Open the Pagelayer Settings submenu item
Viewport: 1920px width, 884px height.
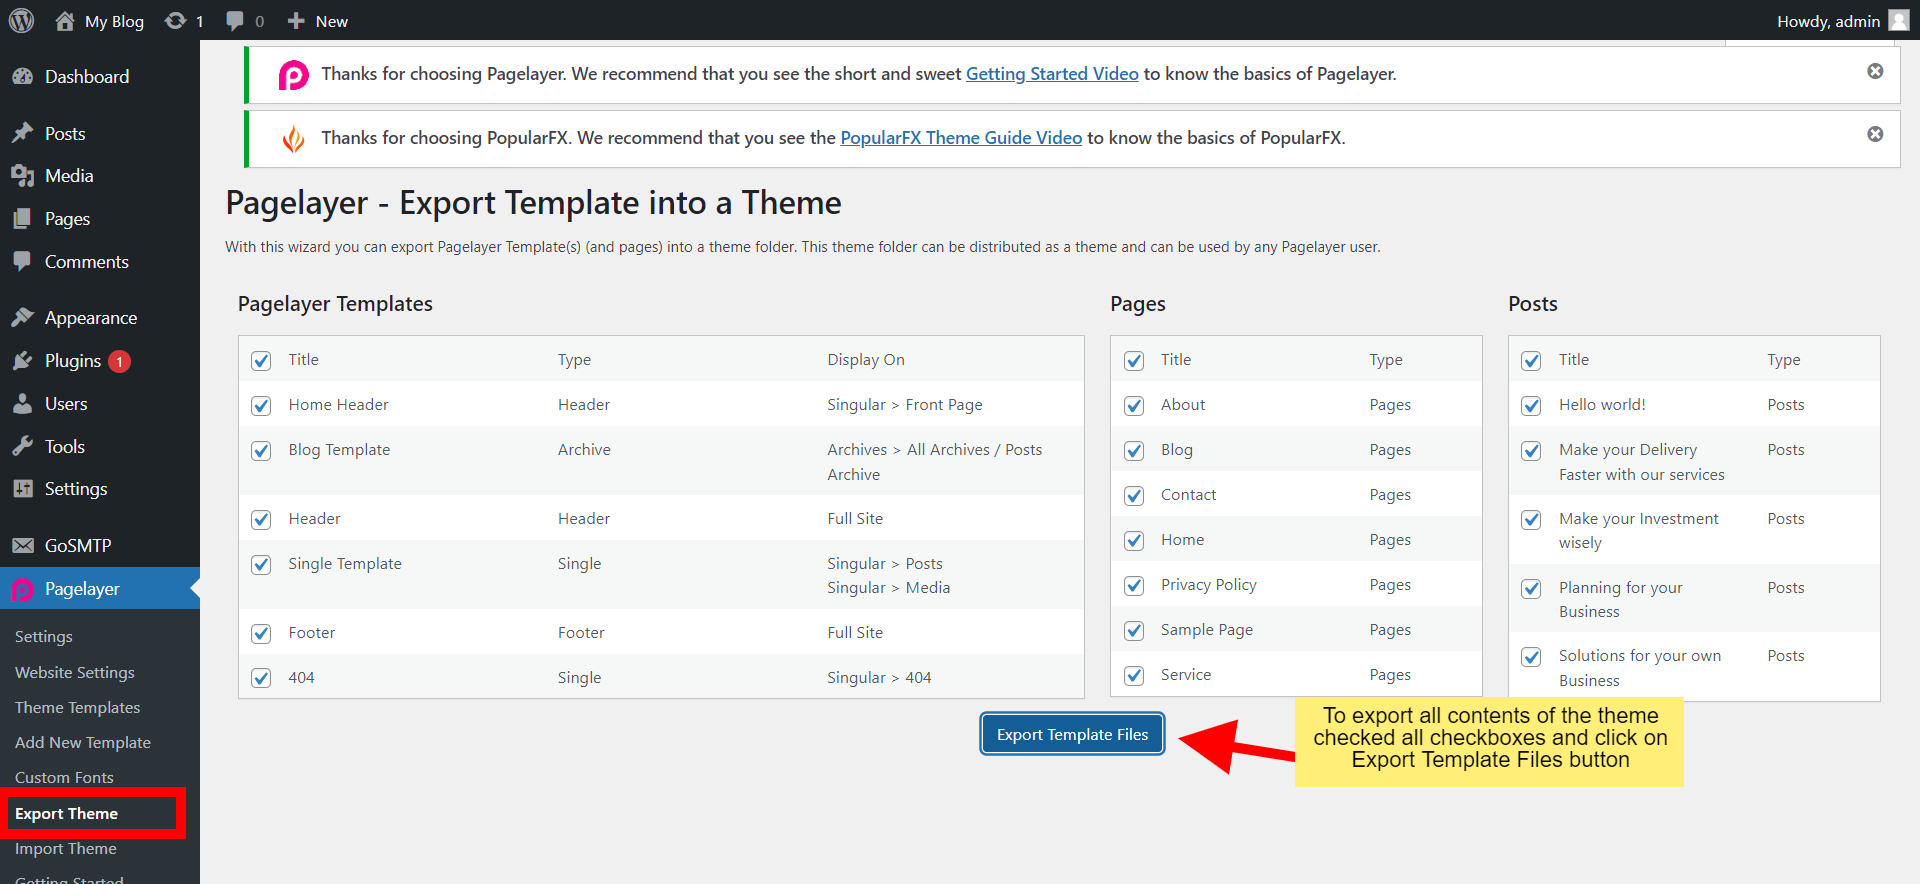click(44, 636)
